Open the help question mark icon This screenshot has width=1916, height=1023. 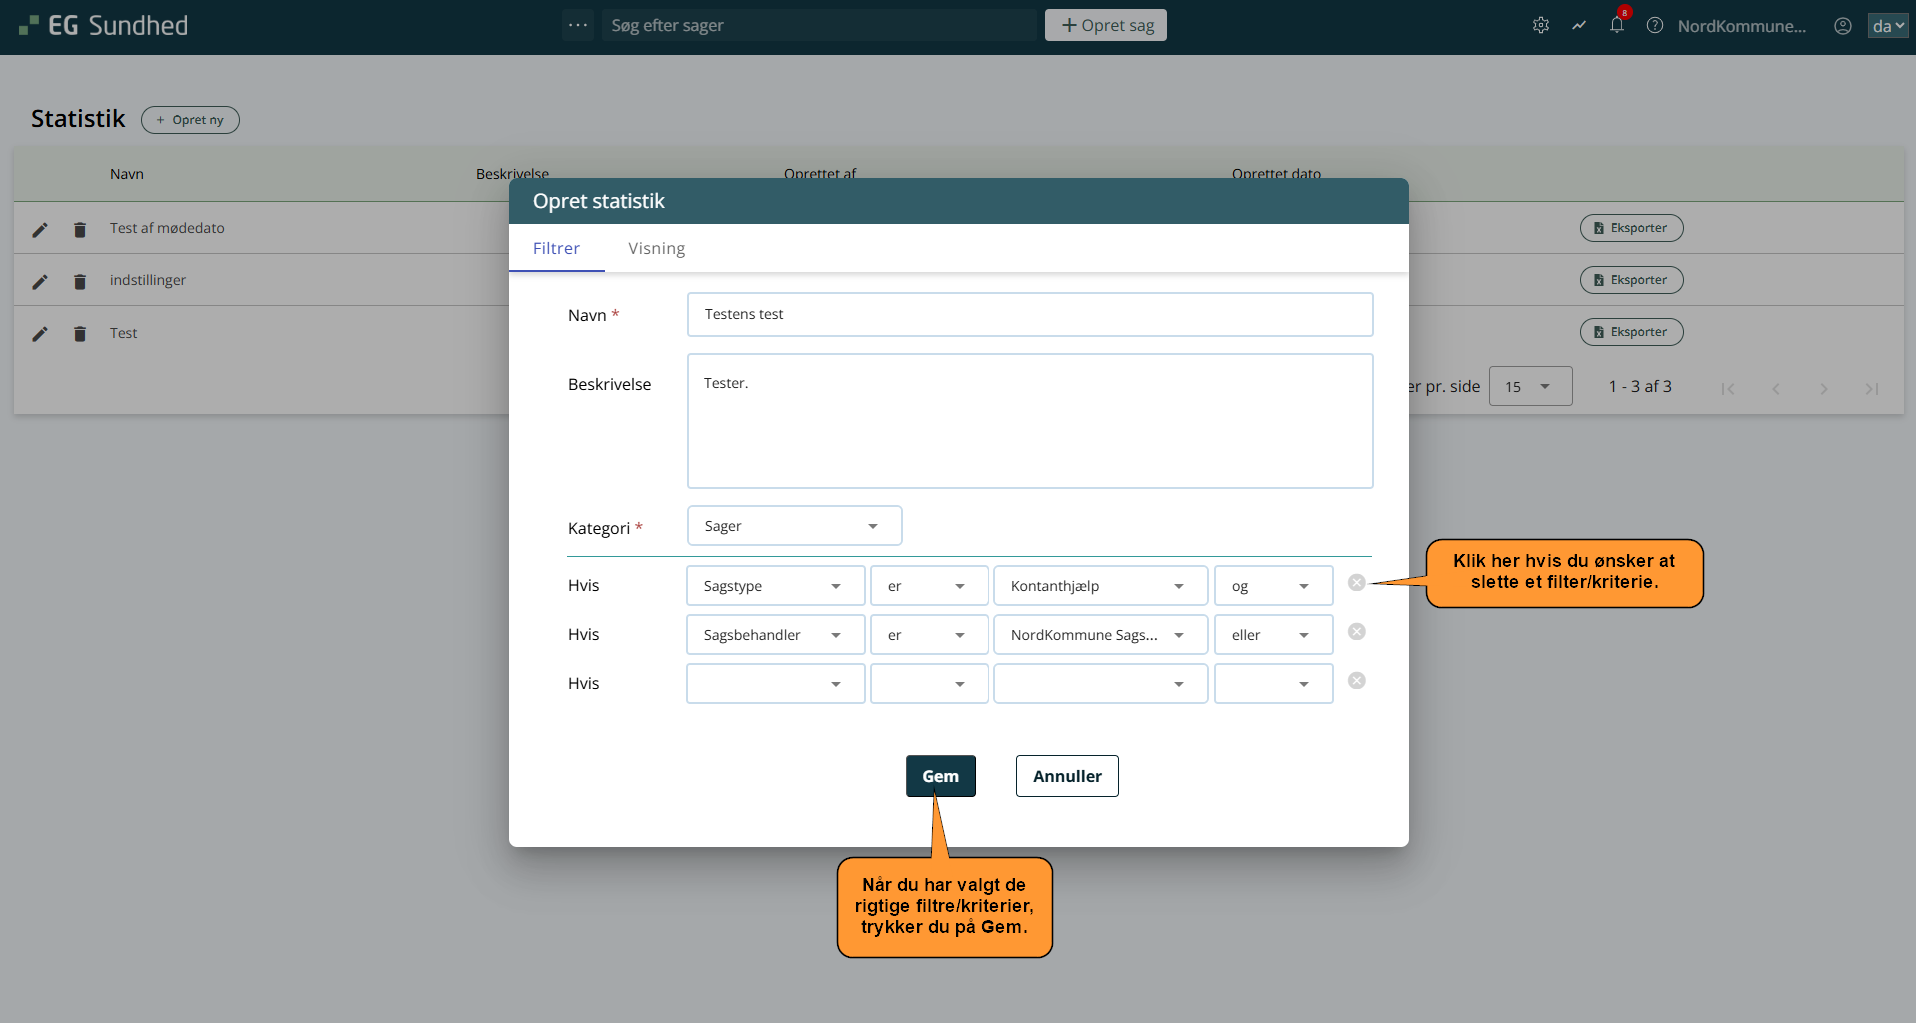pos(1655,26)
